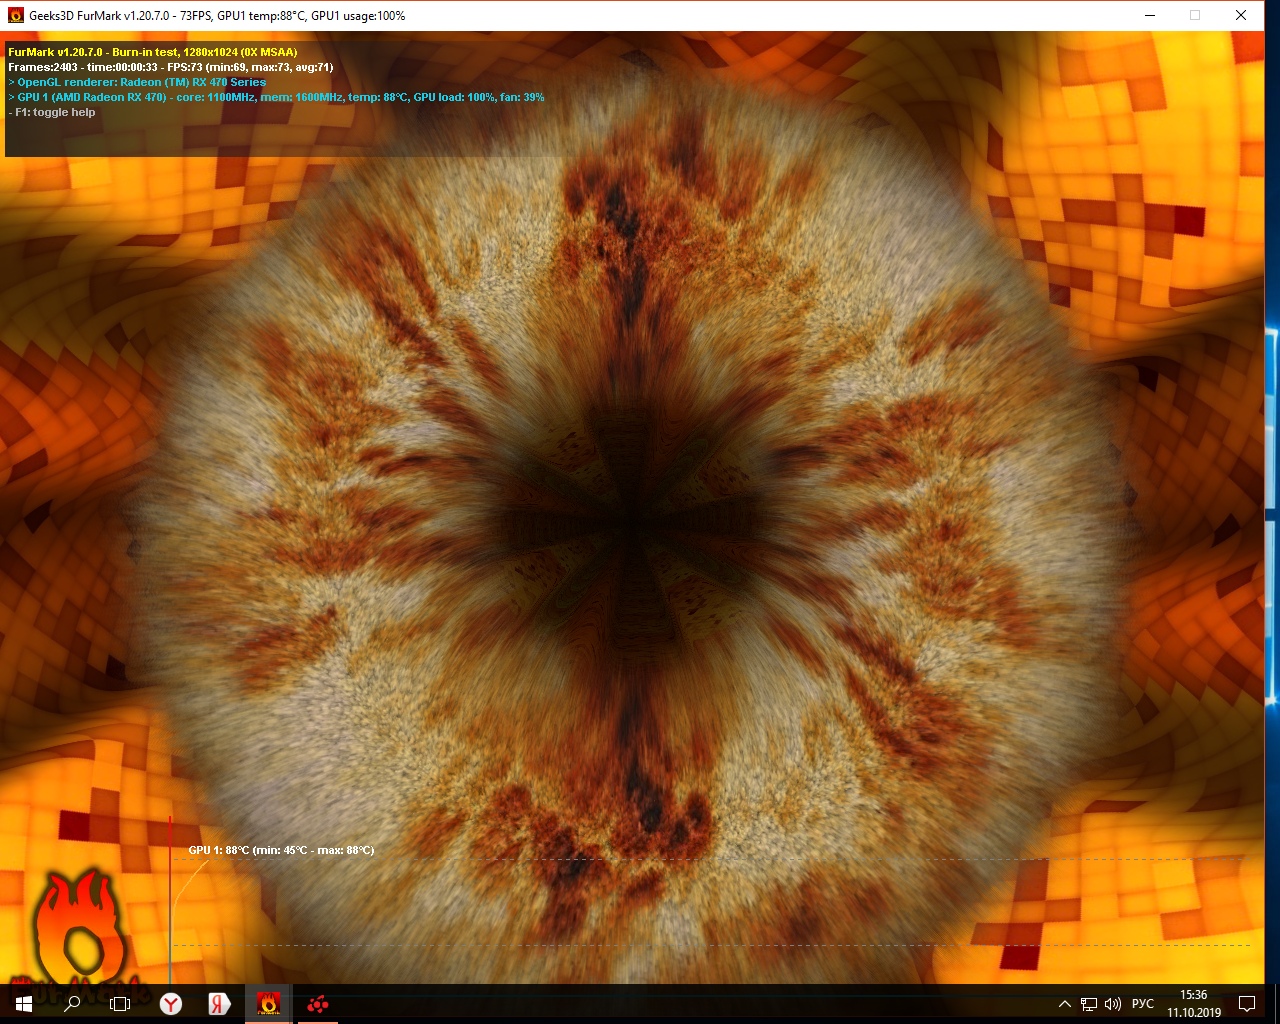The height and width of the screenshot is (1024, 1280).
Task: Open the clock and calendar flyout
Action: (1194, 1004)
